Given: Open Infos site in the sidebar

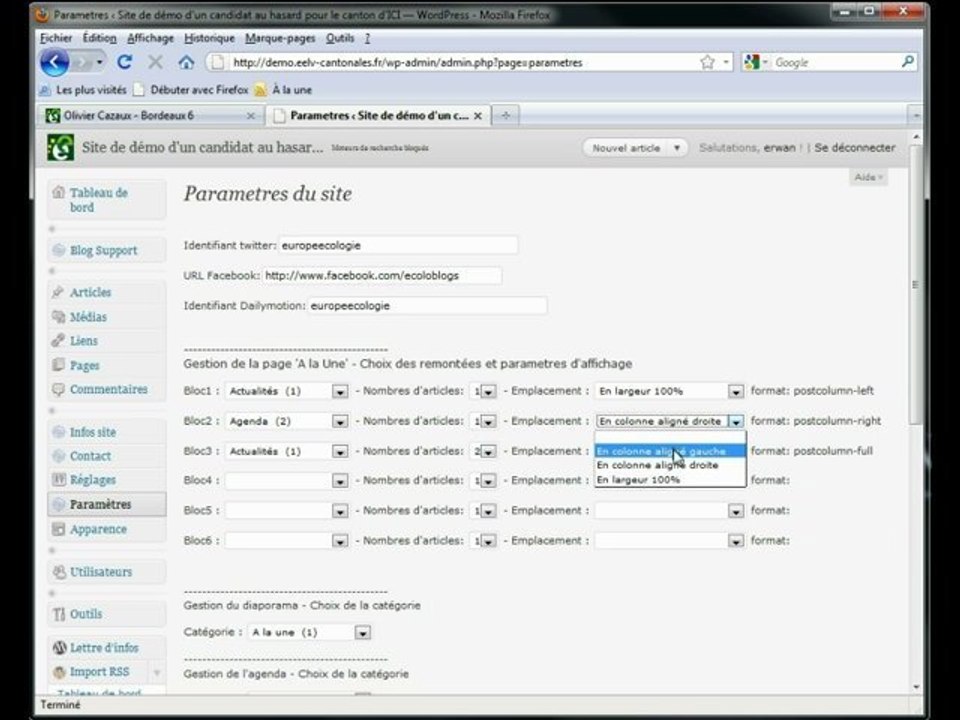Looking at the screenshot, I should coord(107,432).
